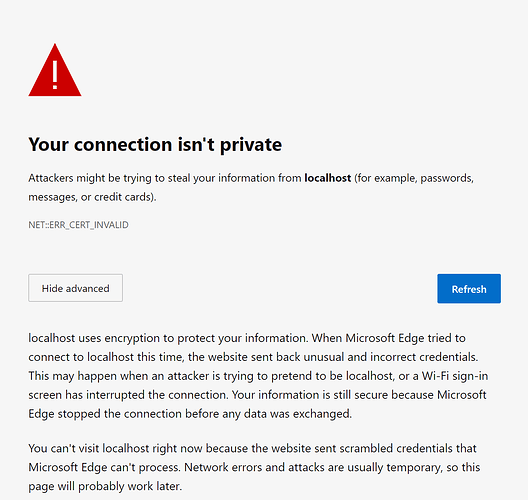528x500 pixels.
Task: Click the "page will probably work later" line
Action: [x=105, y=486]
